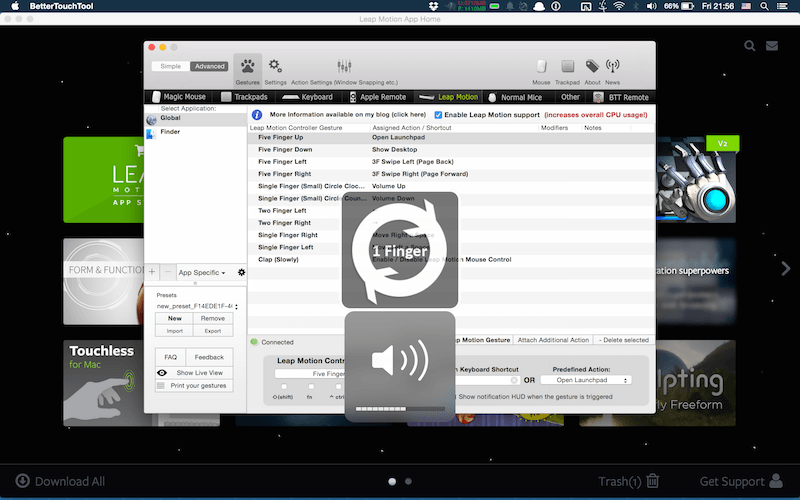The height and width of the screenshot is (500, 800).
Task: Click the plus add application button
Action: point(152,272)
